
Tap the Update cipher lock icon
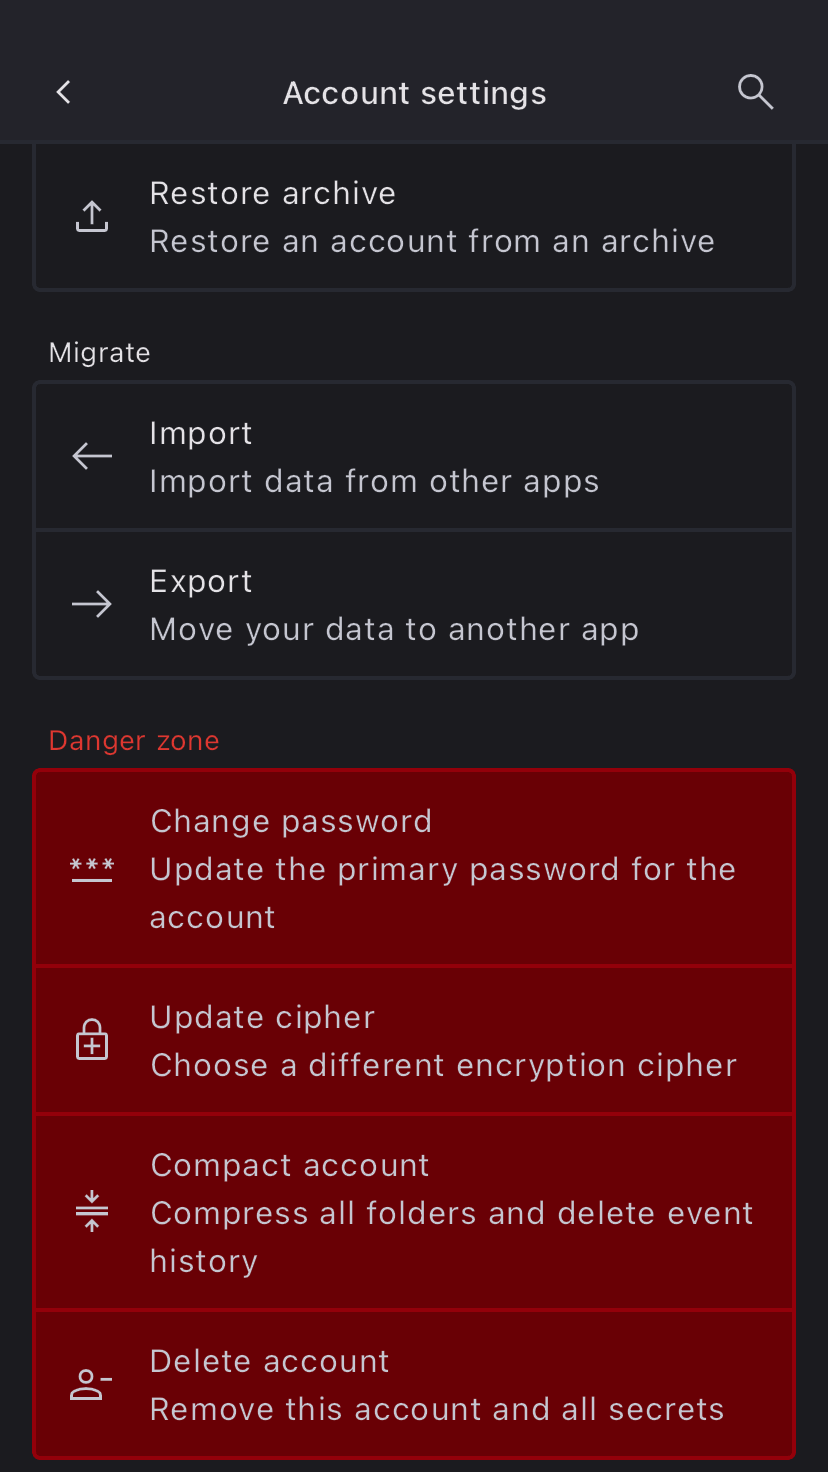[x=92, y=1040]
